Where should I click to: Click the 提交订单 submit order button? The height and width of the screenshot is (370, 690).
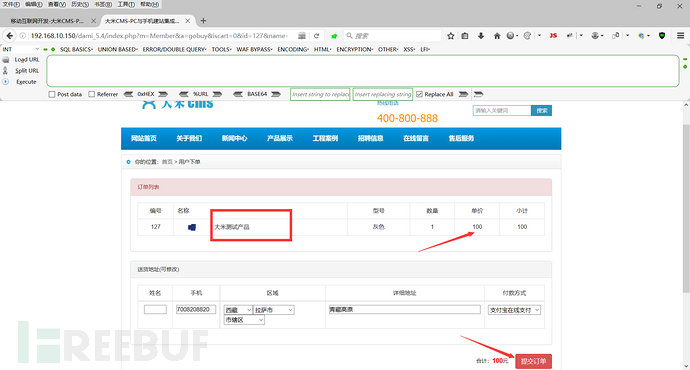point(533,361)
